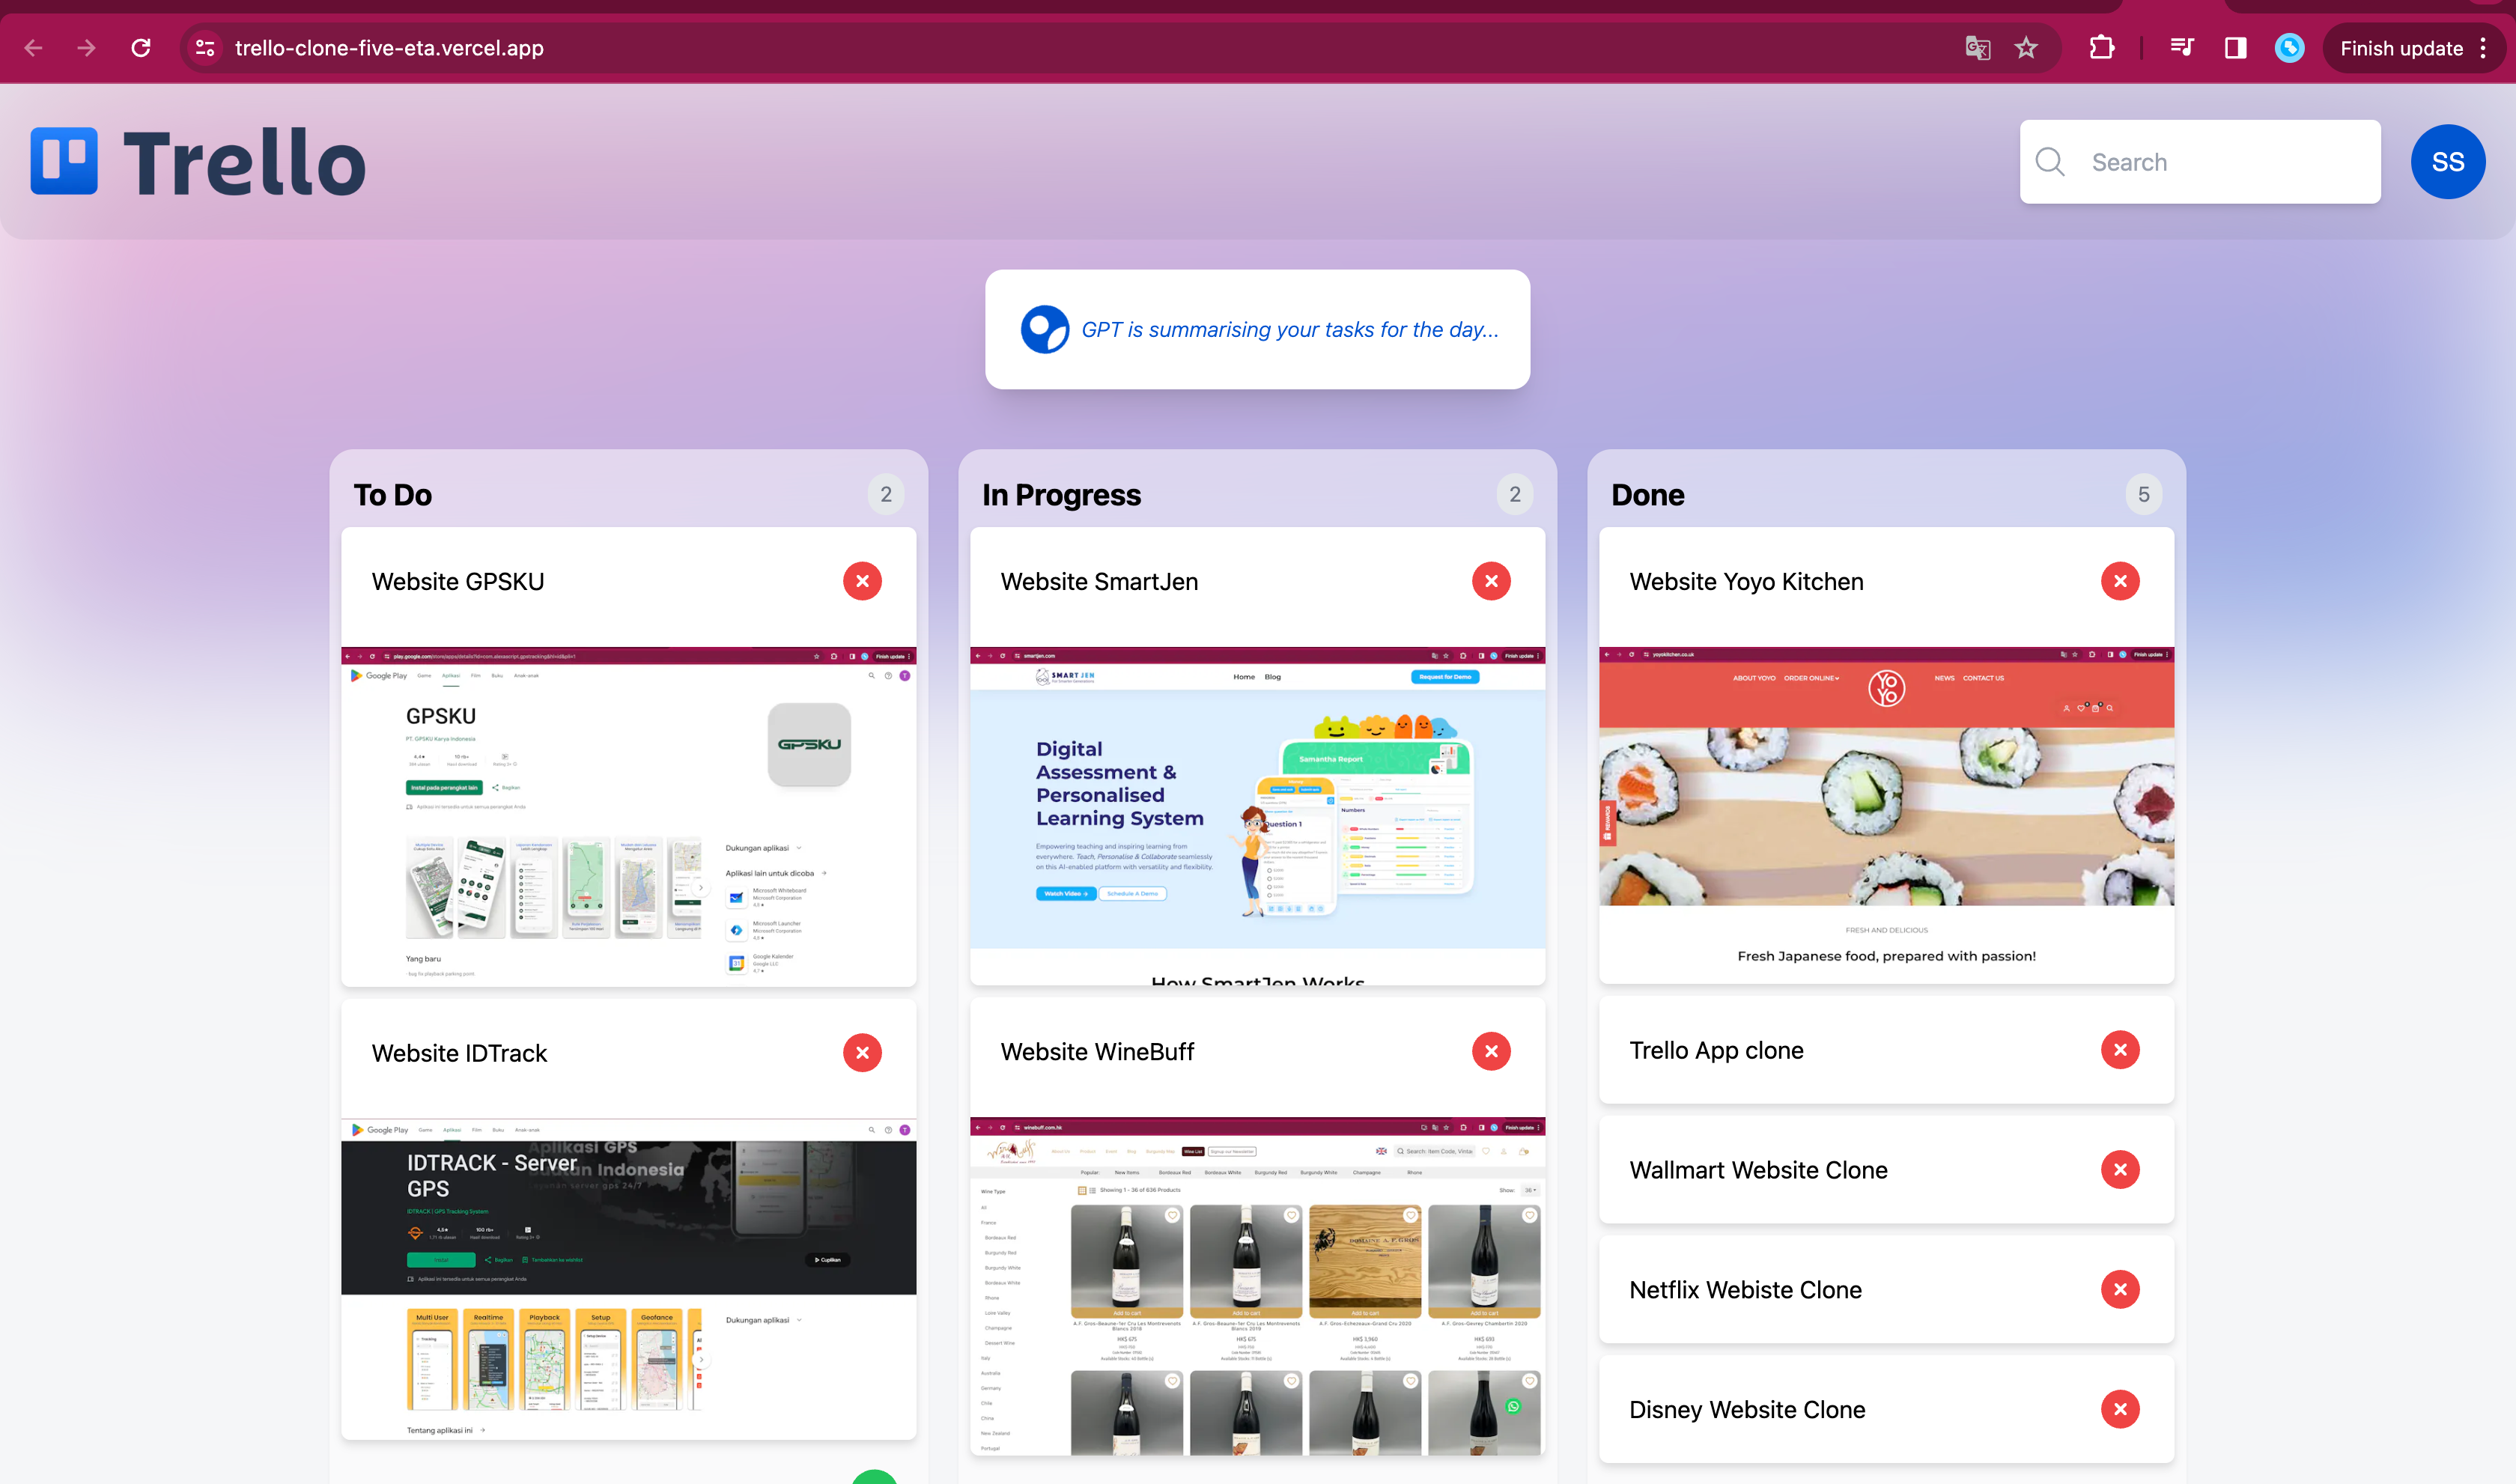
Task: Delete the Website GPSKU card
Action: tap(862, 581)
